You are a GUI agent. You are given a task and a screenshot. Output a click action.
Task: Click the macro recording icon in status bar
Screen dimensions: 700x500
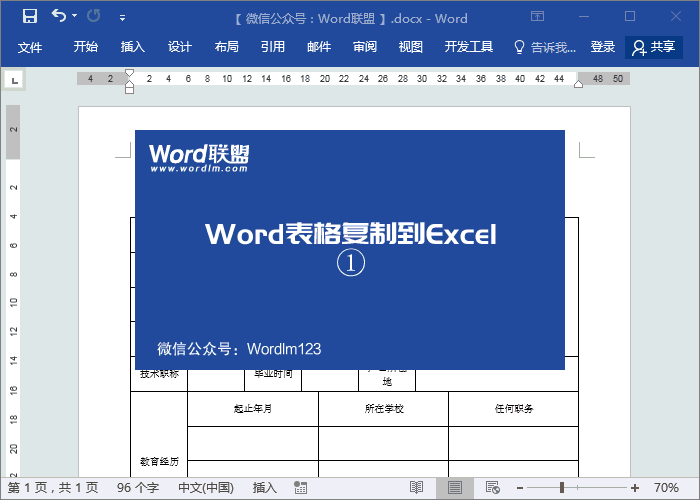pyautogui.click(x=300, y=488)
